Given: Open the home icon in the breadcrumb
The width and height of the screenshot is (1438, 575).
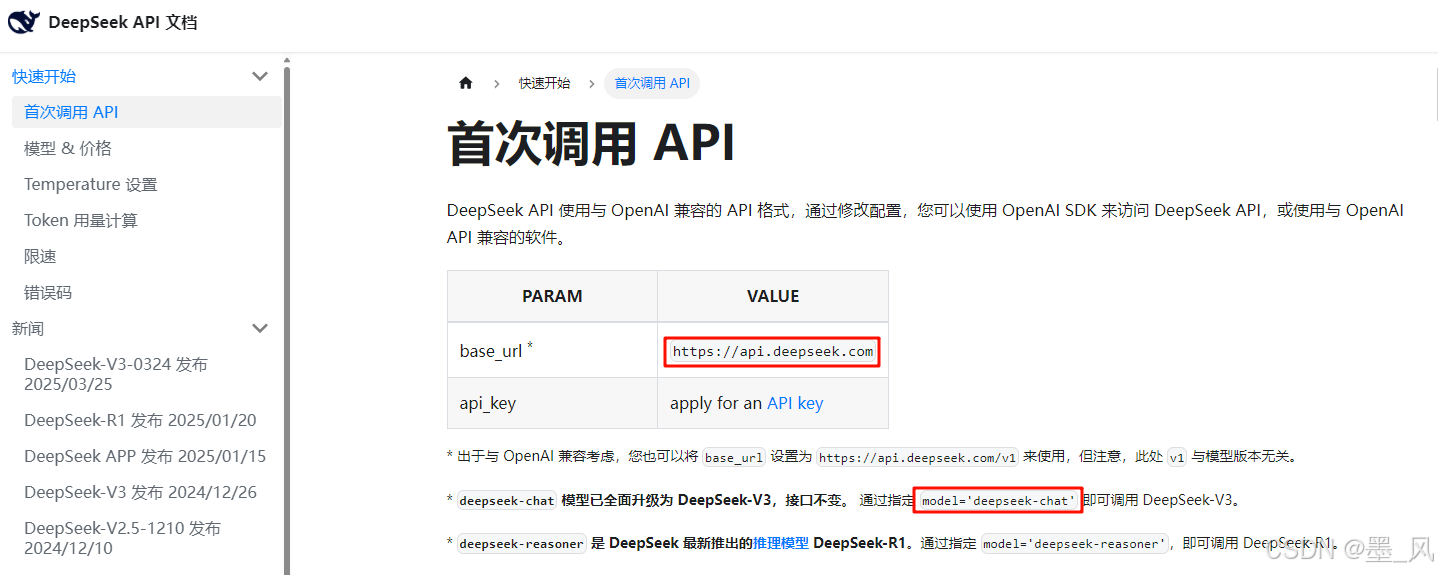Looking at the screenshot, I should tap(465, 83).
